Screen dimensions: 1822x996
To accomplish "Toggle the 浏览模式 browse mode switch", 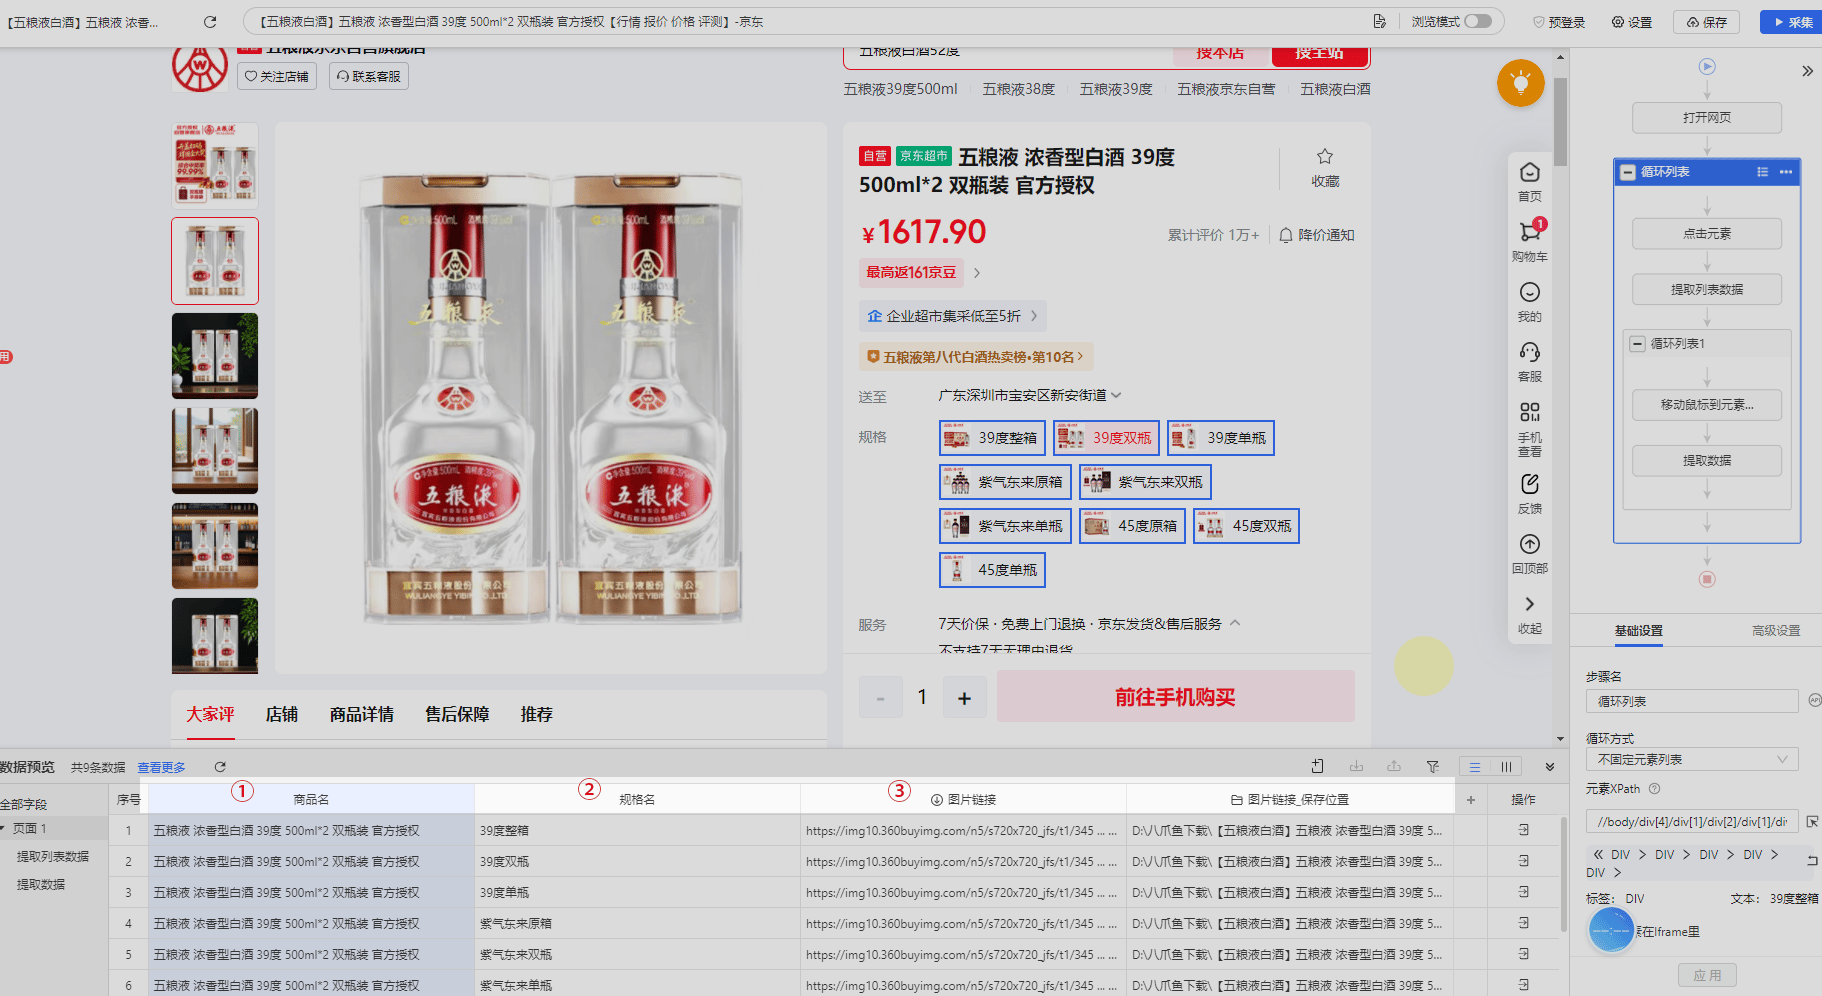I will pyautogui.click(x=1478, y=21).
